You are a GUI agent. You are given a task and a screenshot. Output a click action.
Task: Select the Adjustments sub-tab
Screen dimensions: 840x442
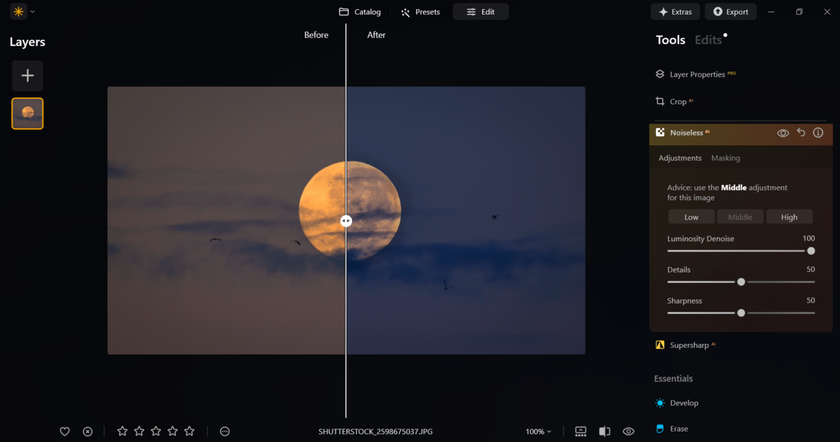(680, 158)
